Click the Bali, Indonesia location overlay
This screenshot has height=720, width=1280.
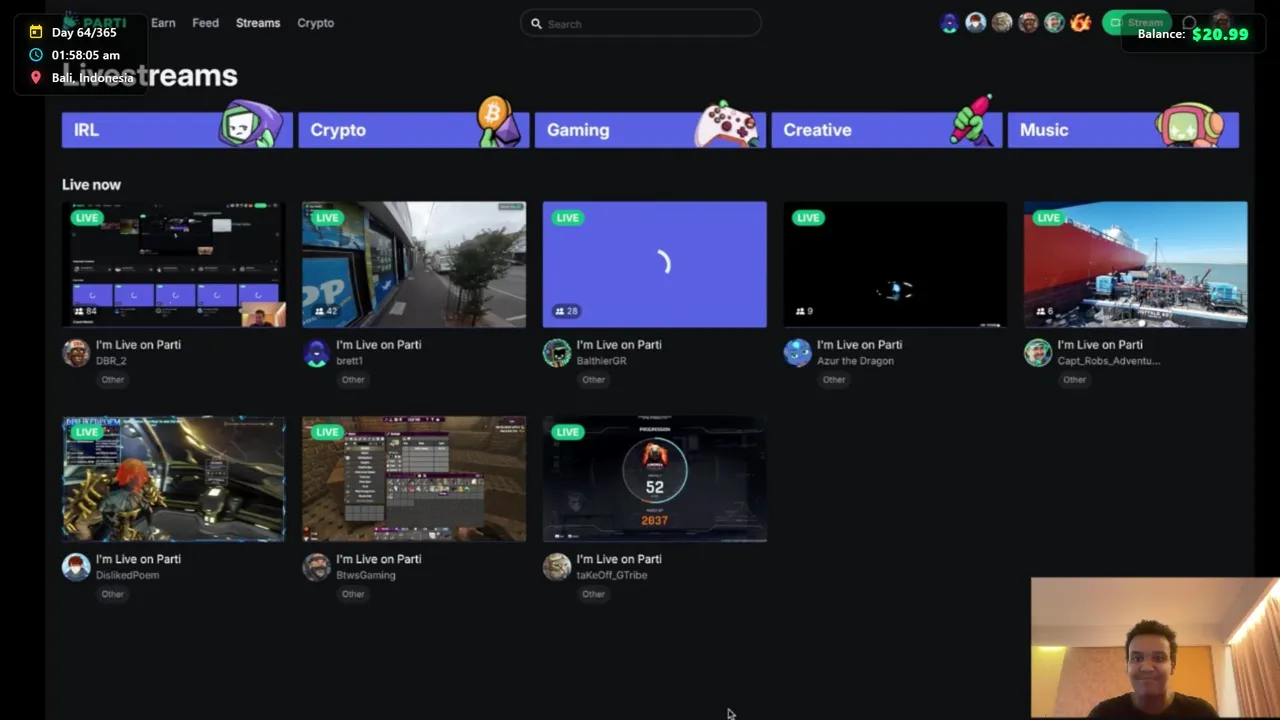point(92,78)
